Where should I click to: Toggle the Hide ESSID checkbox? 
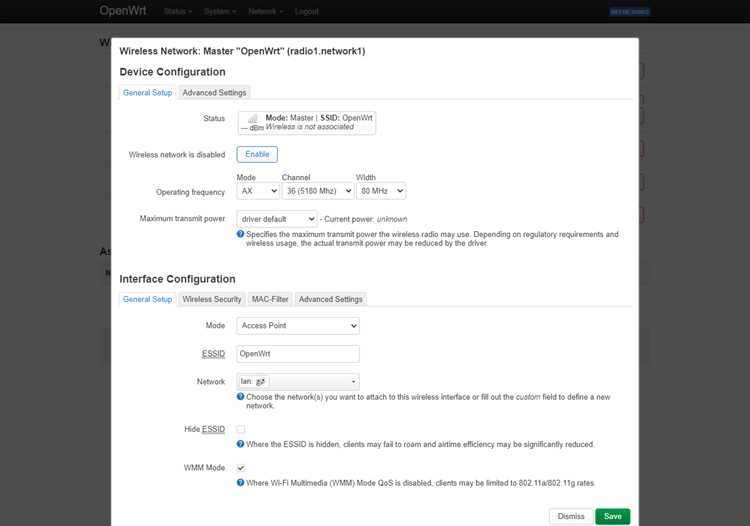(241, 429)
